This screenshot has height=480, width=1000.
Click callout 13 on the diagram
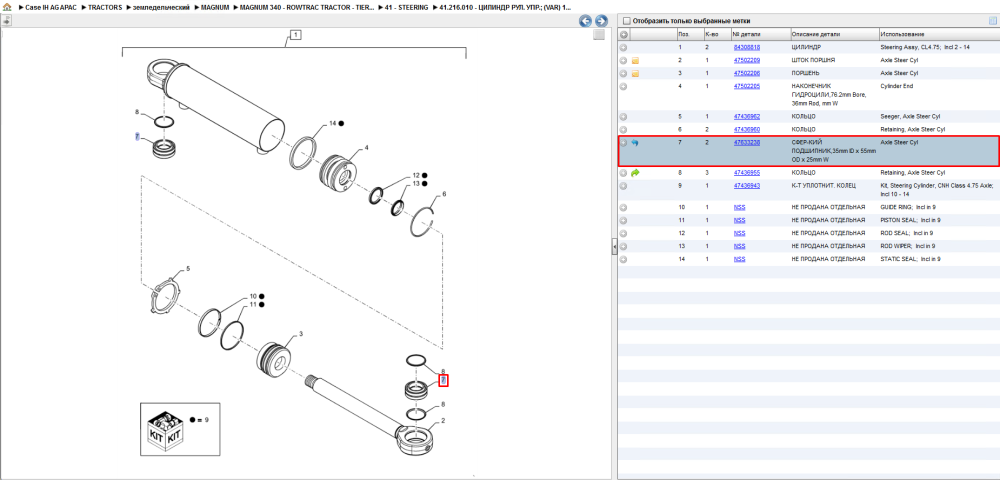tap(416, 184)
